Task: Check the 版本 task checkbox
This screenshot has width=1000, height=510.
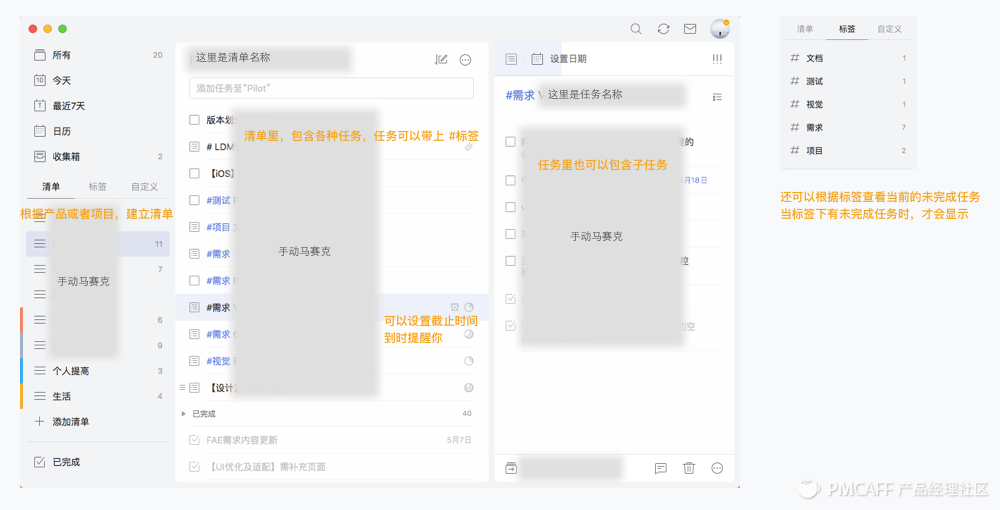Action: click(x=195, y=120)
